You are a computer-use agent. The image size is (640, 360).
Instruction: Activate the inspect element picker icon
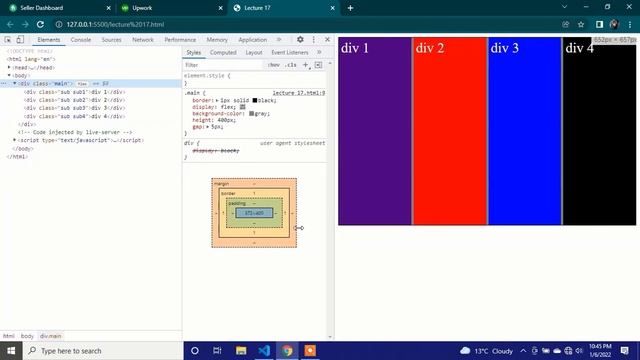[8, 40]
